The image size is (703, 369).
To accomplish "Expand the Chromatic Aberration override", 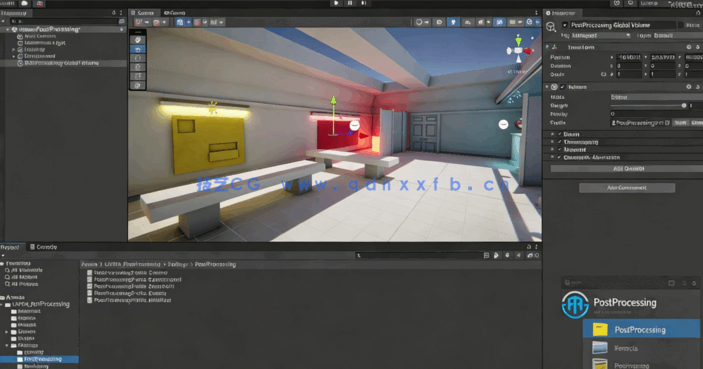I will pyautogui.click(x=553, y=157).
